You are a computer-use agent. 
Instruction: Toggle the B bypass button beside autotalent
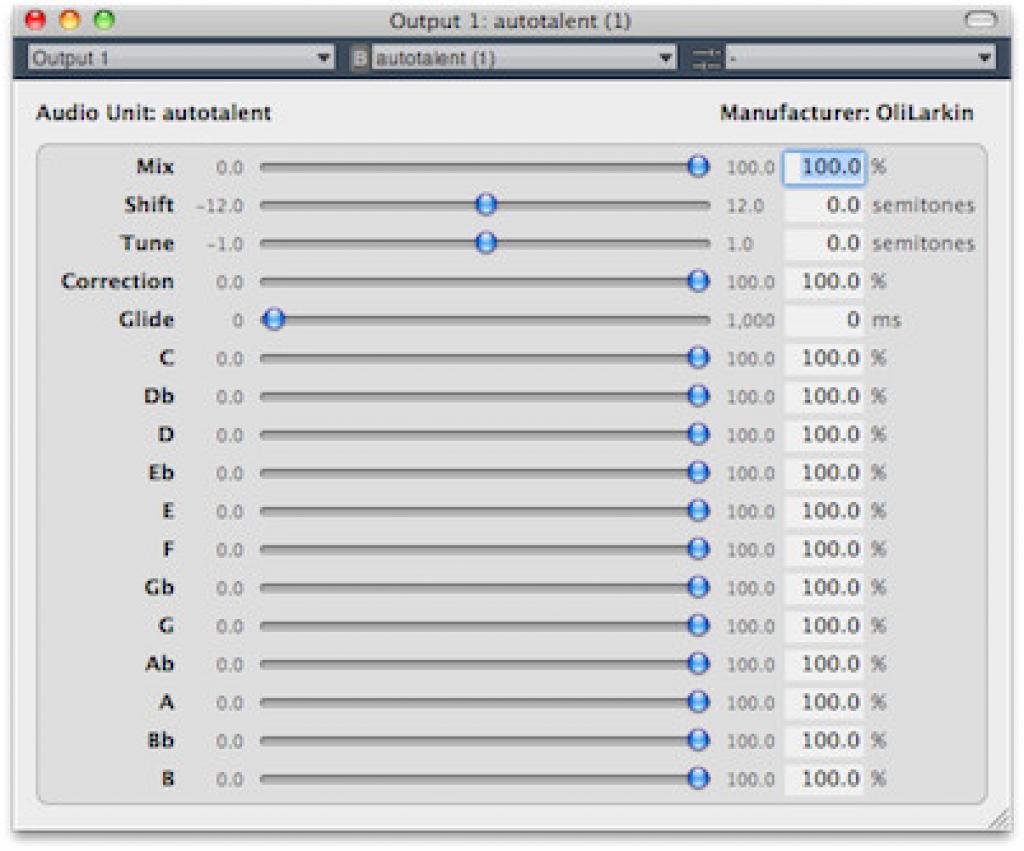tap(360, 59)
